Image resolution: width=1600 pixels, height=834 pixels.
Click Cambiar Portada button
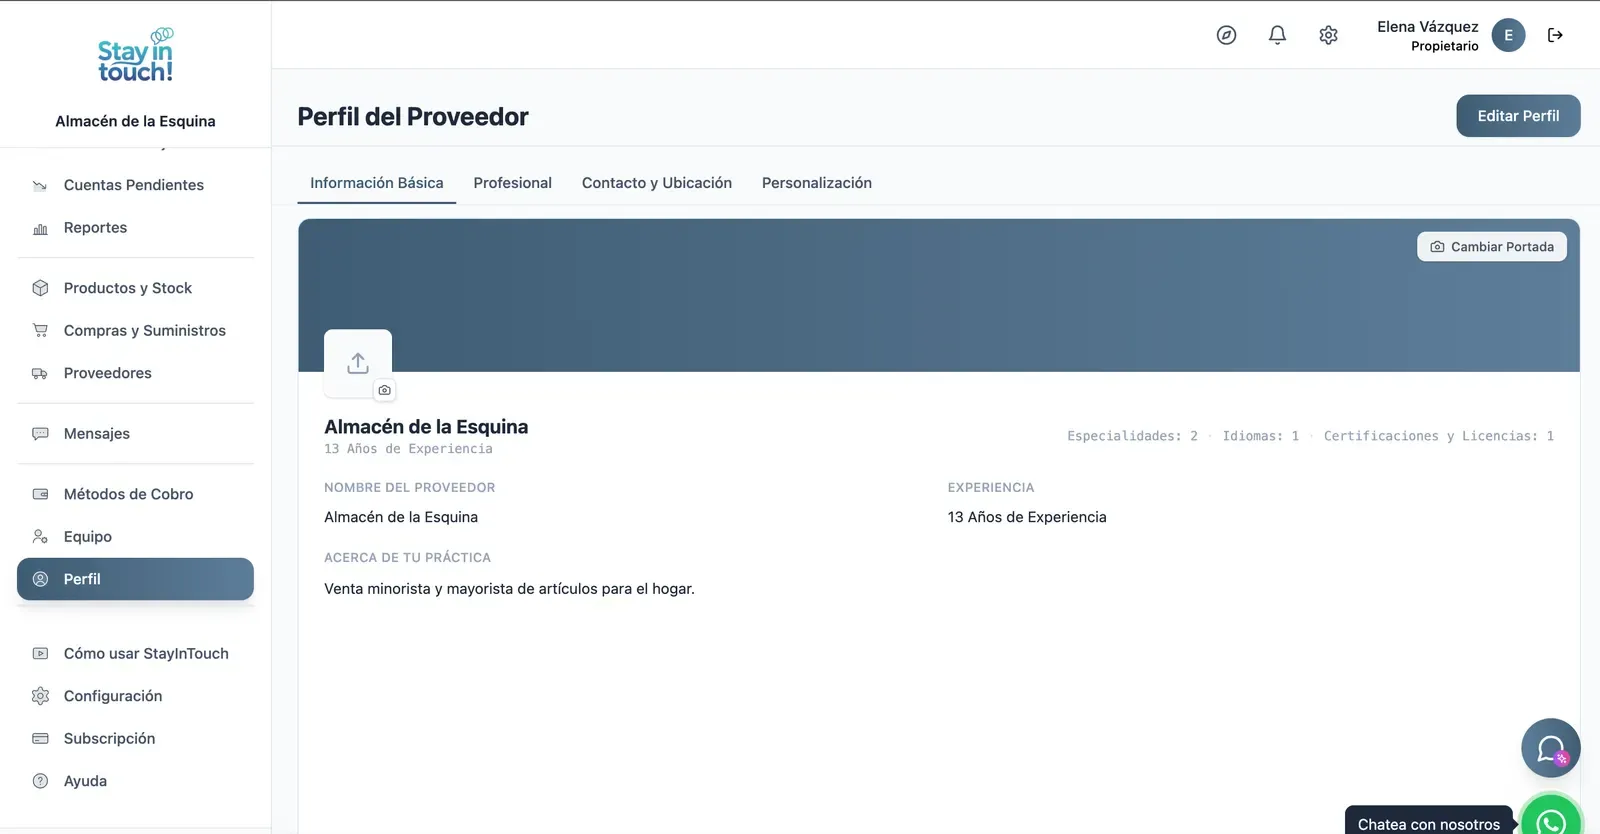pos(1492,247)
